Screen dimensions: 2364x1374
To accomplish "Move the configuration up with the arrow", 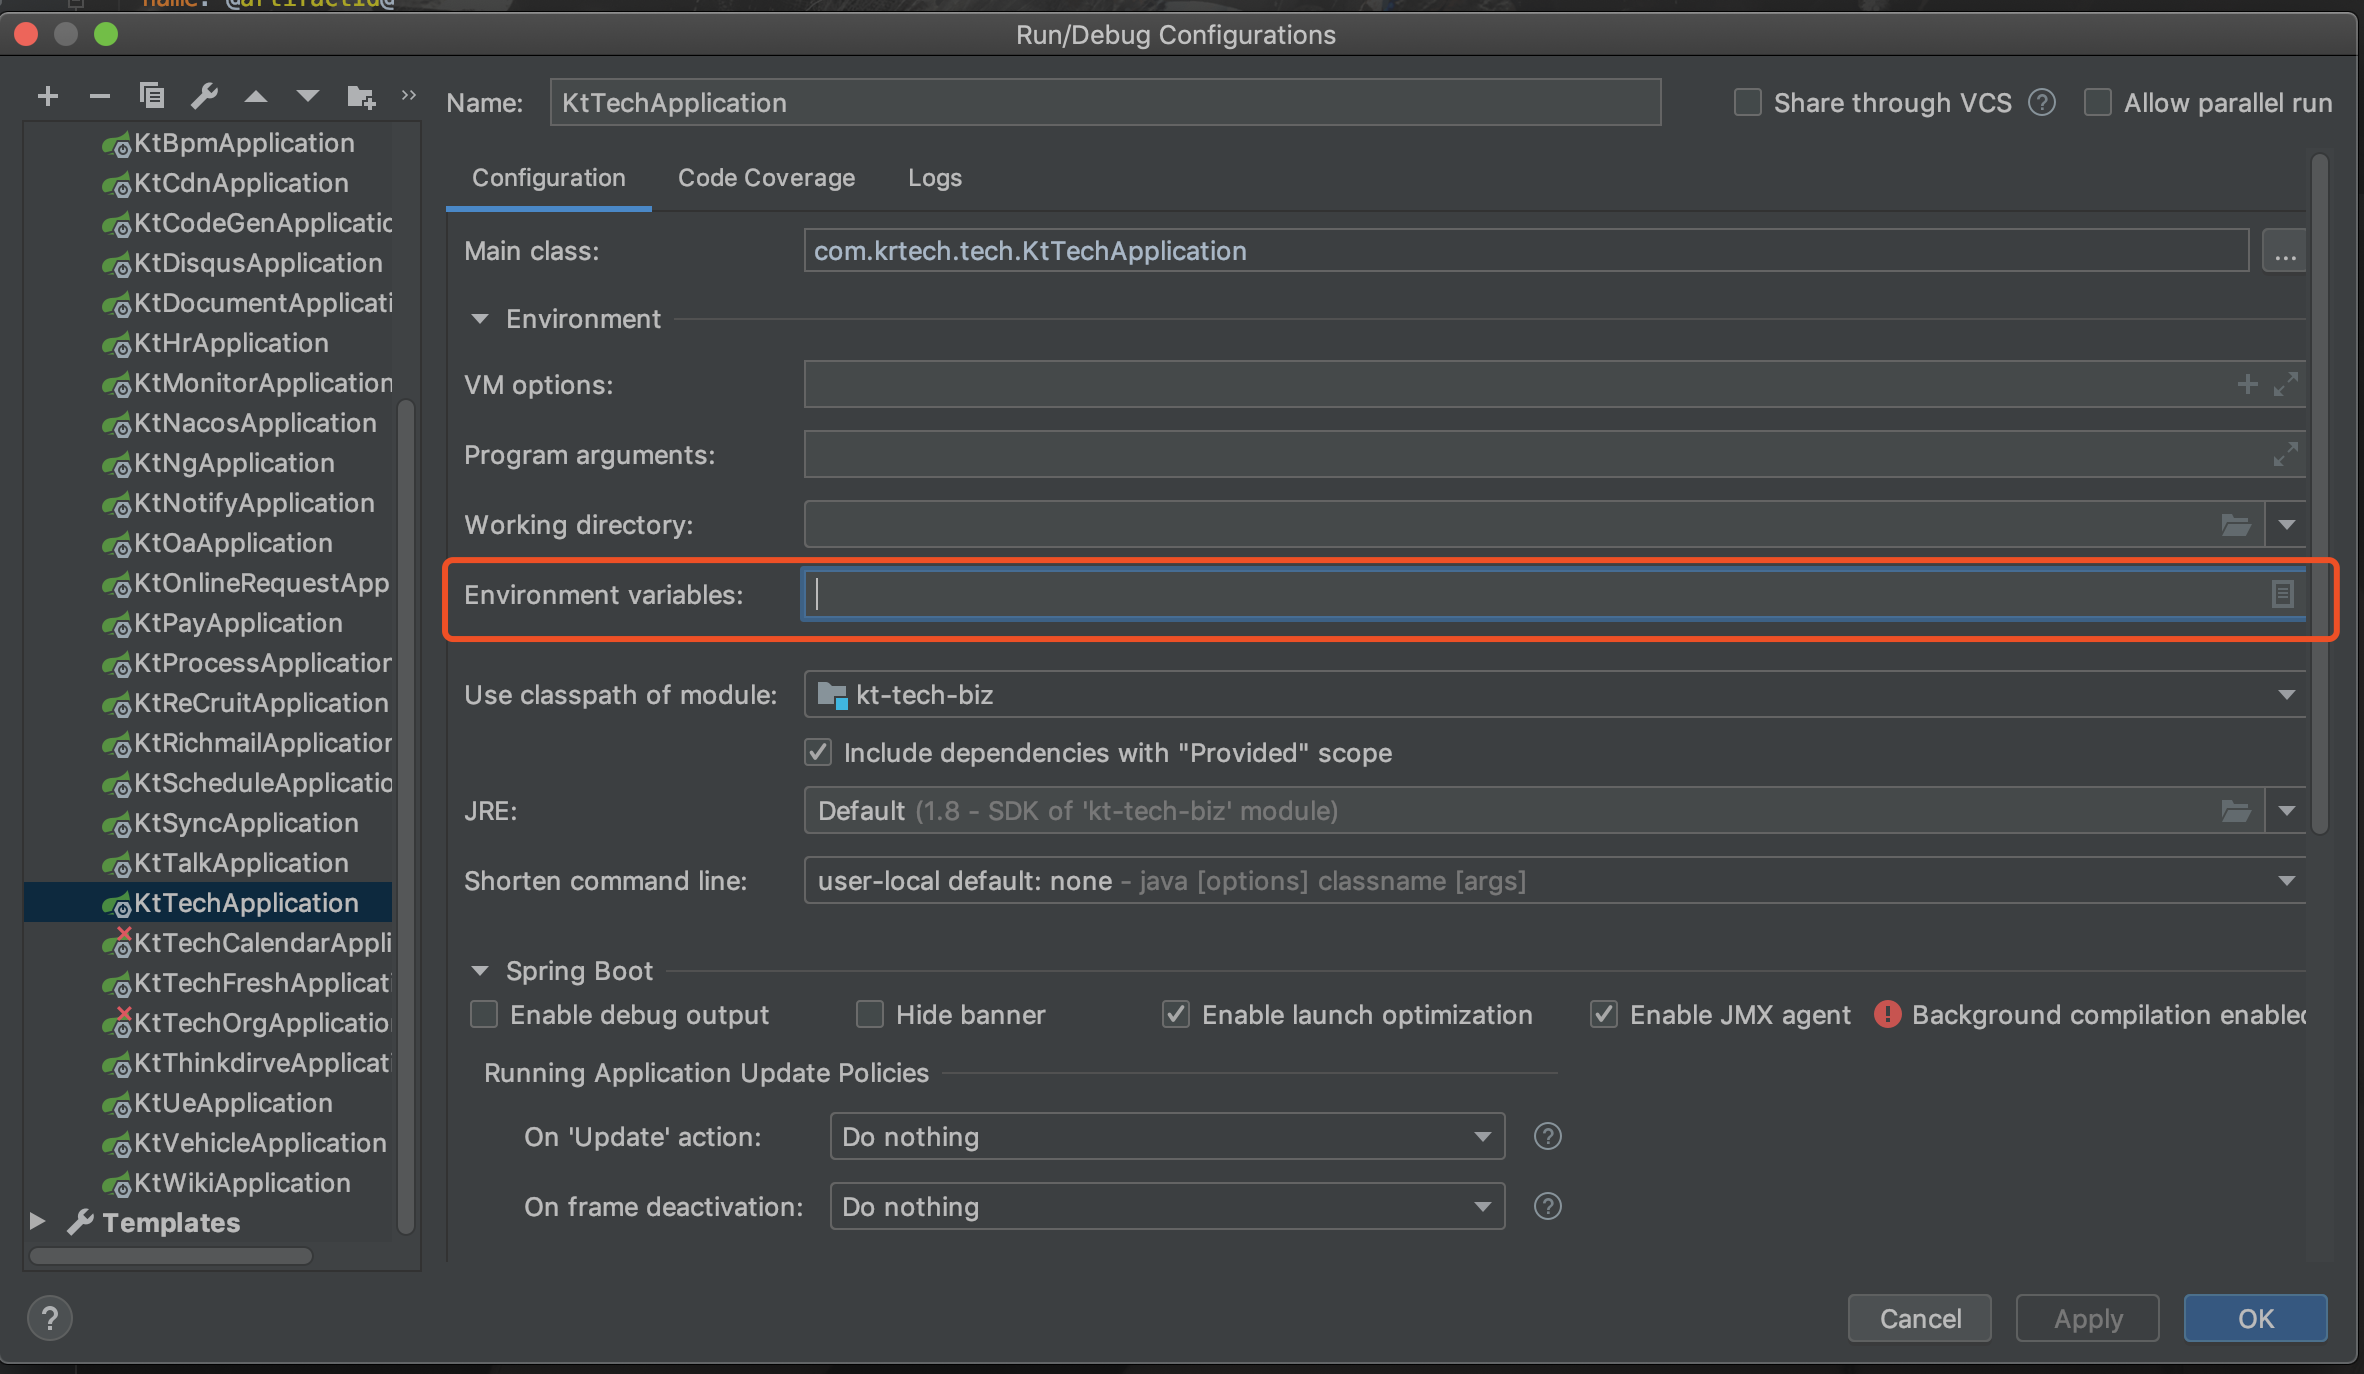I will 256,97.
